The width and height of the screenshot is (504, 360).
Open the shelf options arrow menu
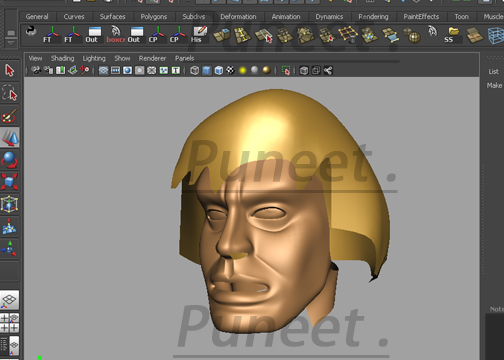[x=11, y=43]
